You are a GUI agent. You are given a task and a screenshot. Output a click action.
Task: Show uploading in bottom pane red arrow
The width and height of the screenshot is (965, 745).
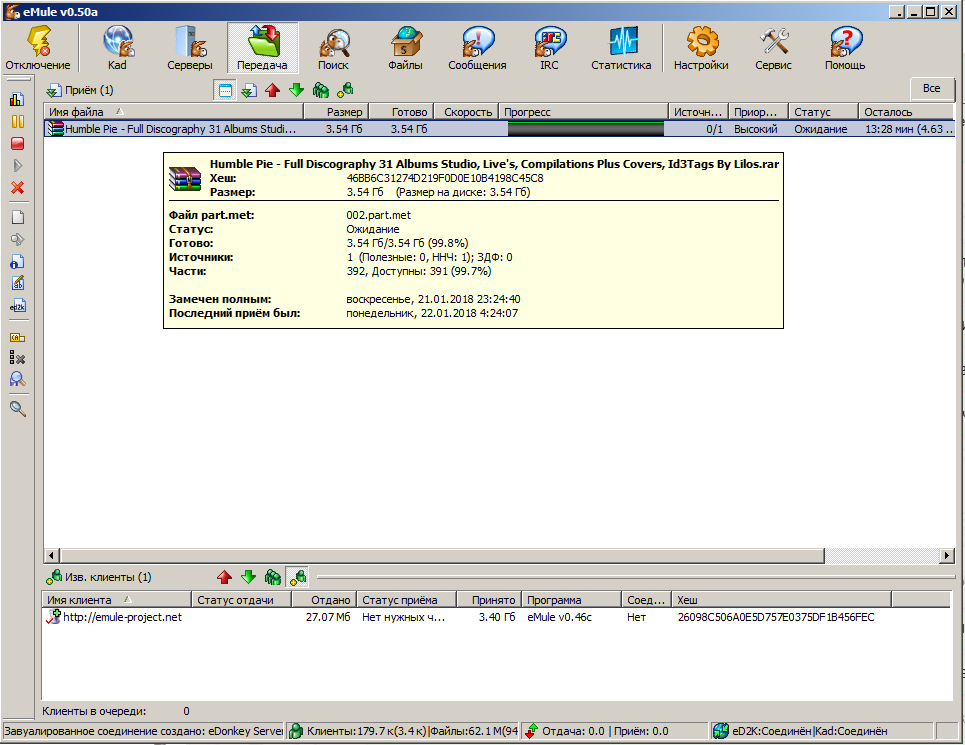224,577
